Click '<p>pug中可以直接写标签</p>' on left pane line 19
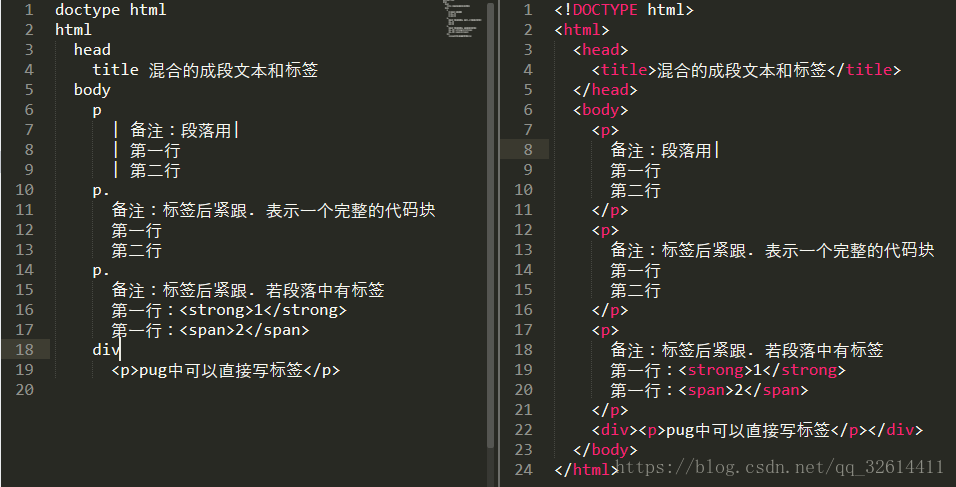The height and width of the screenshot is (487, 956). click(x=226, y=370)
